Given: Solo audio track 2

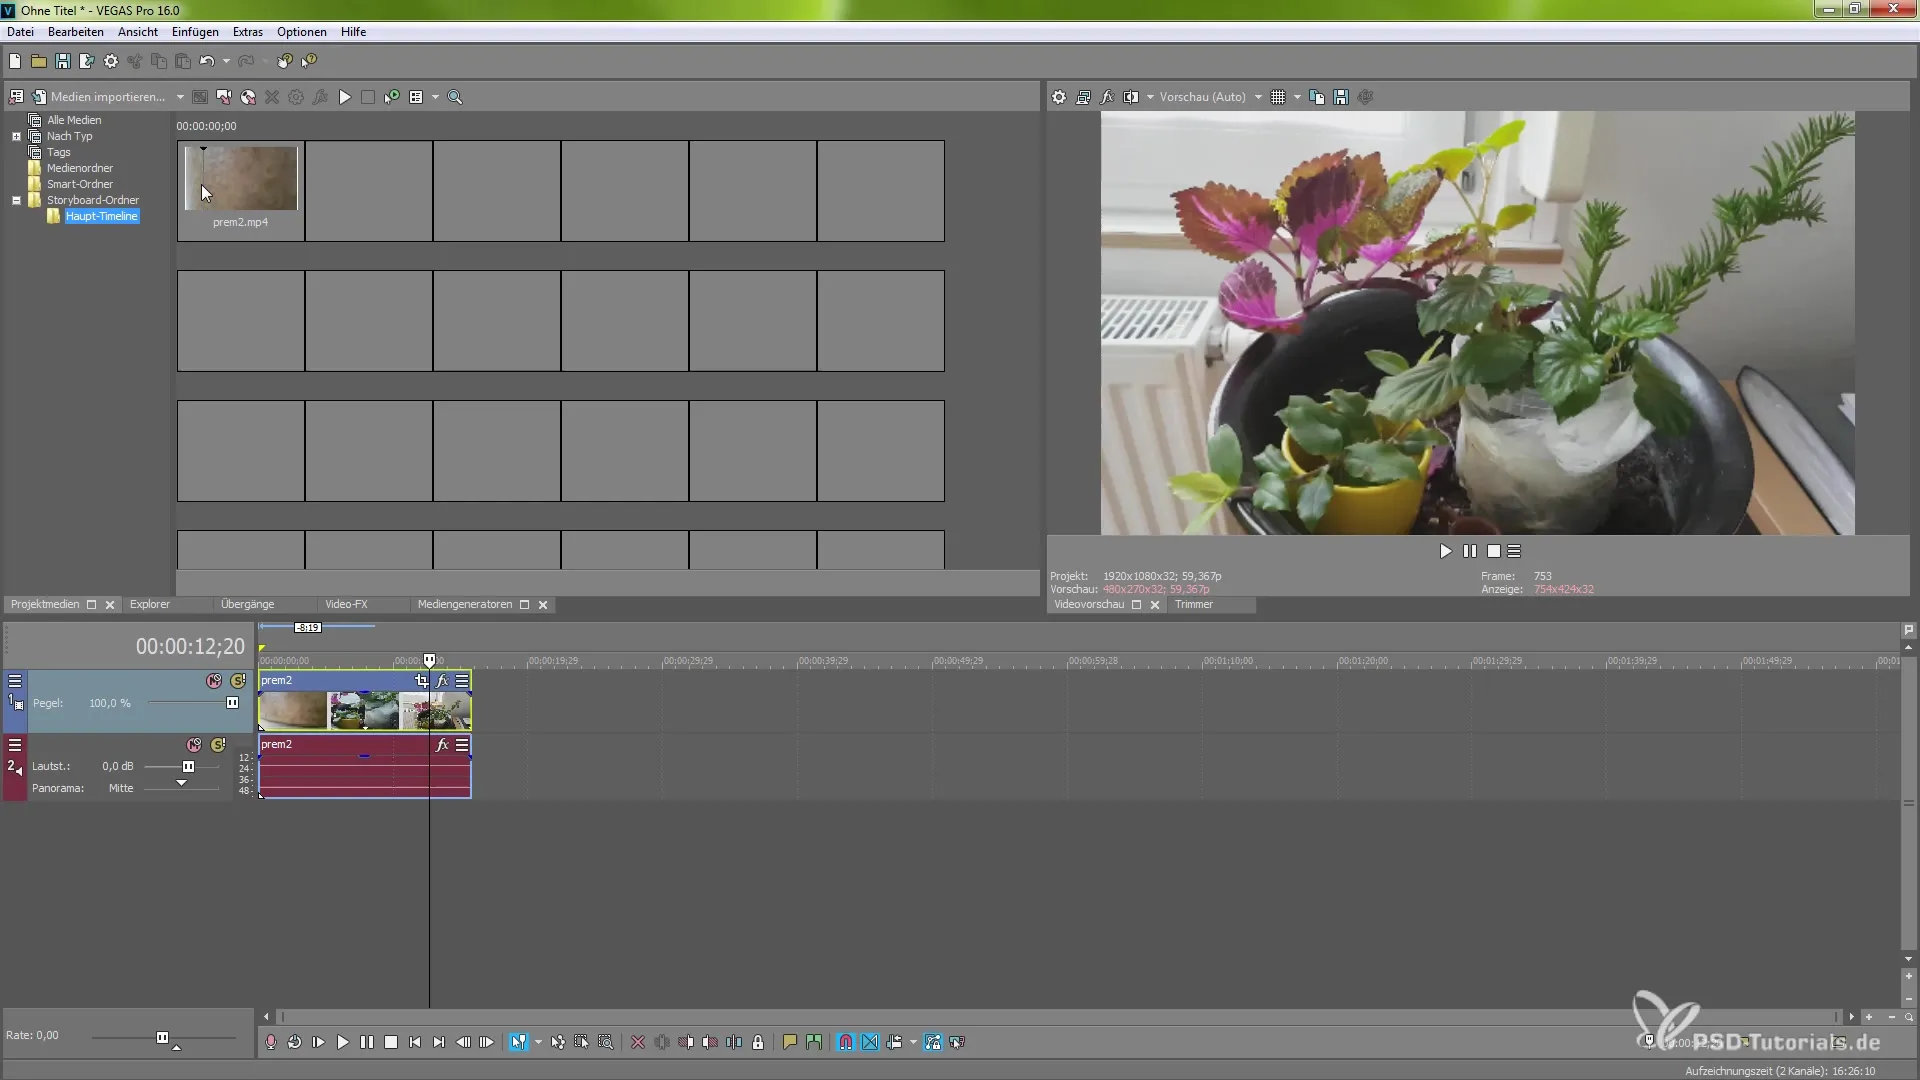Looking at the screenshot, I should click(x=218, y=745).
